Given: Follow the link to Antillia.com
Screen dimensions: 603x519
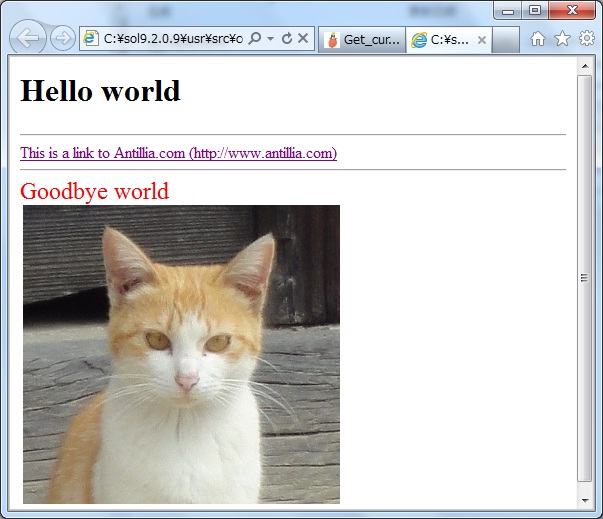Looking at the screenshot, I should point(178,153).
